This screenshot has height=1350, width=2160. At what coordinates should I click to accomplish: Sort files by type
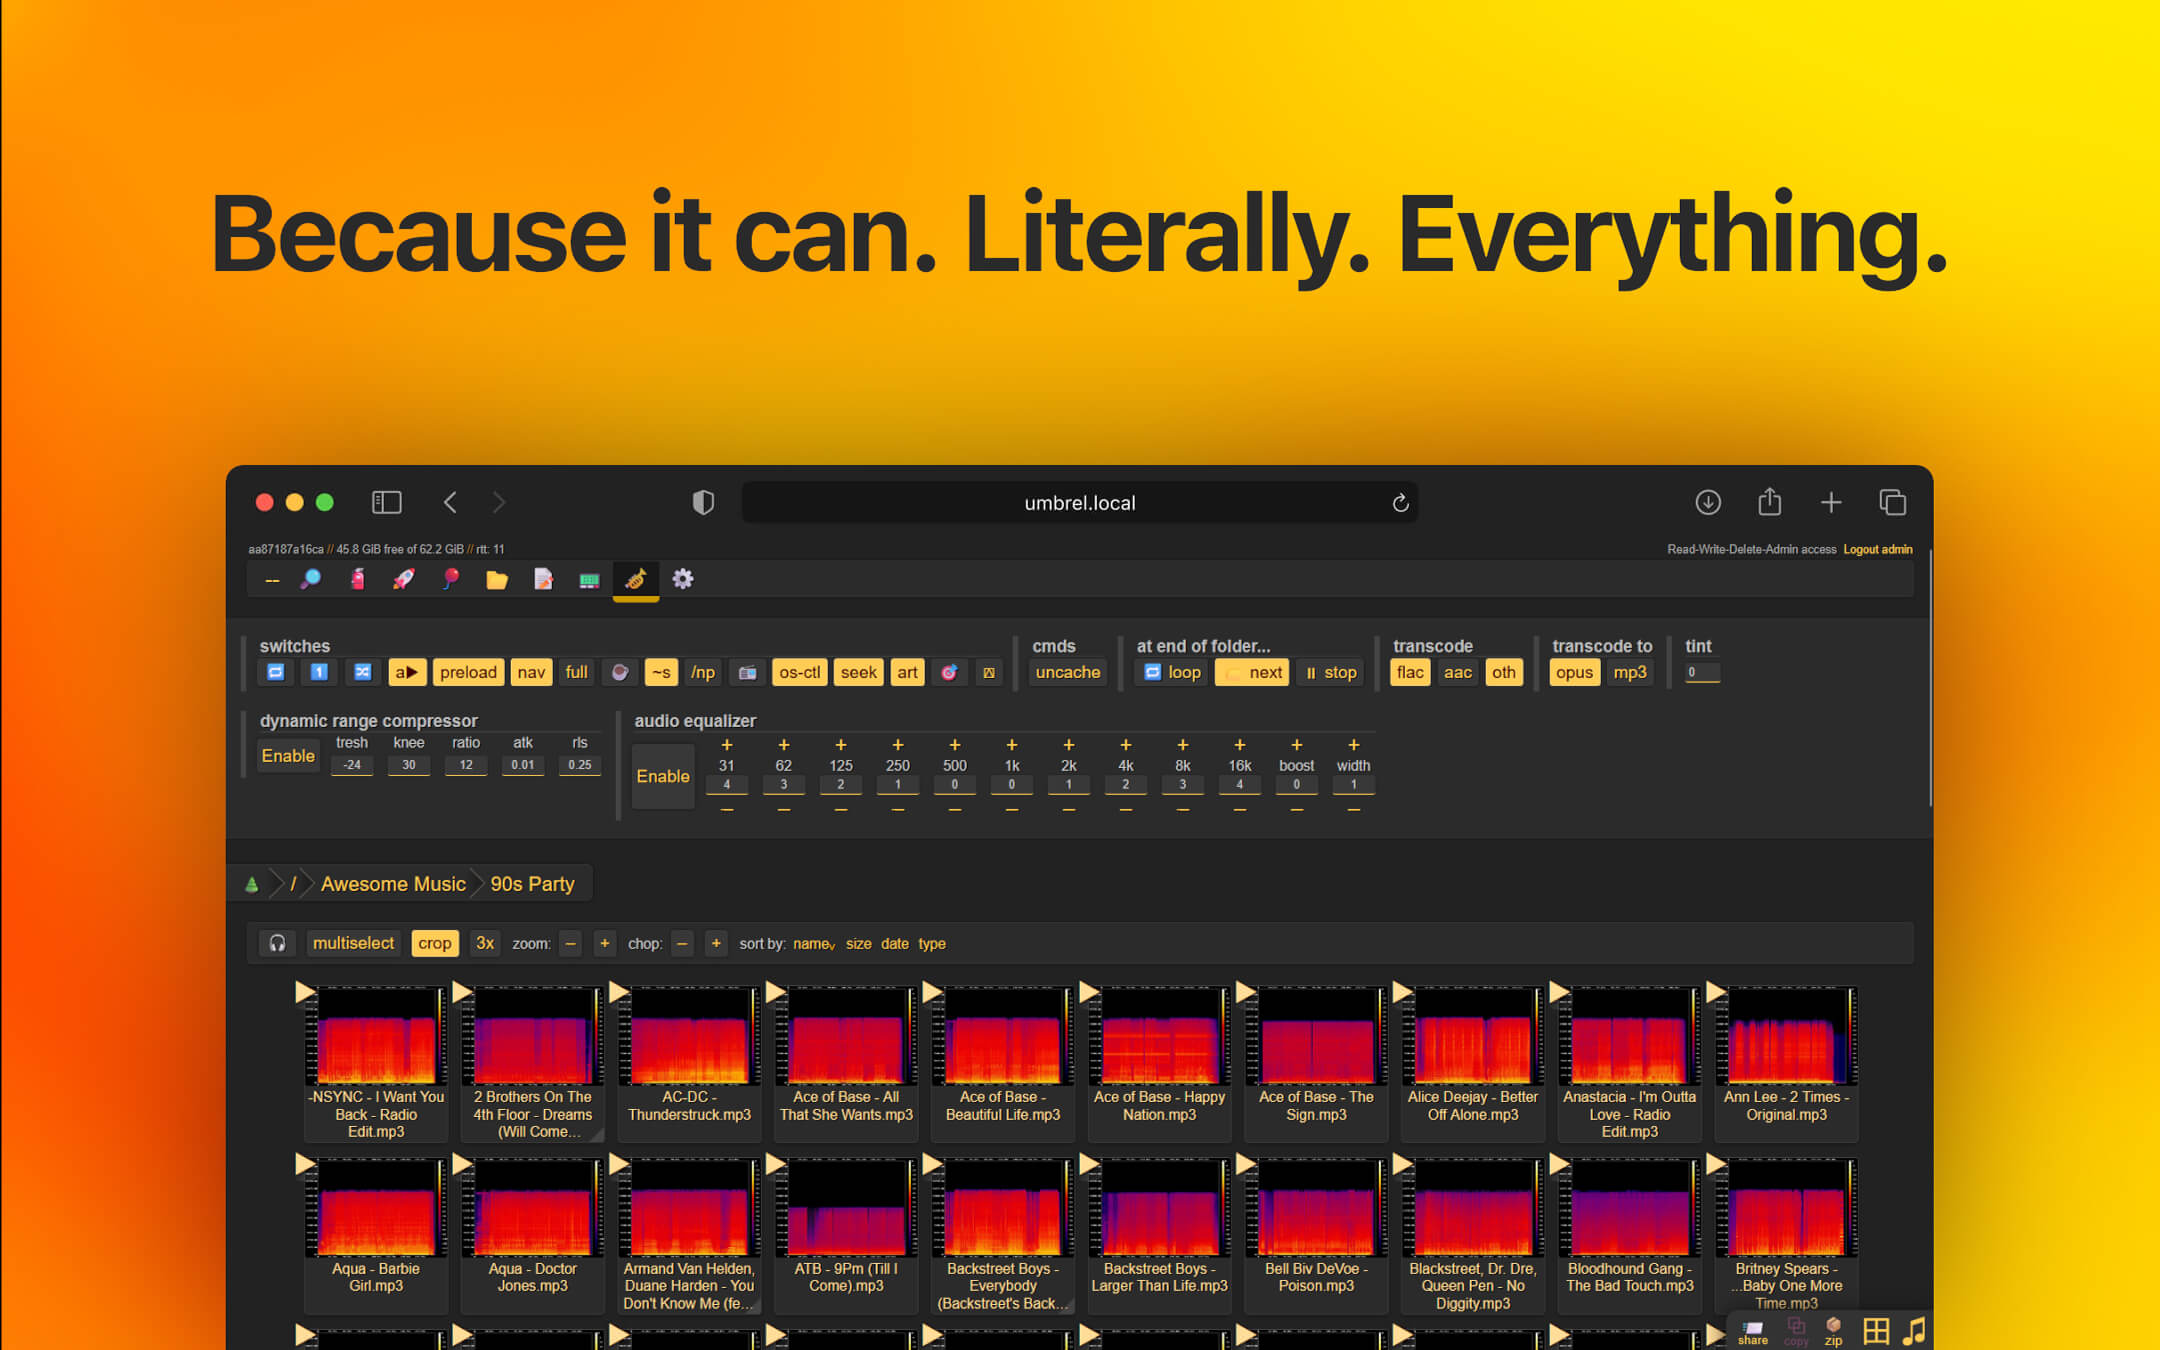931,943
